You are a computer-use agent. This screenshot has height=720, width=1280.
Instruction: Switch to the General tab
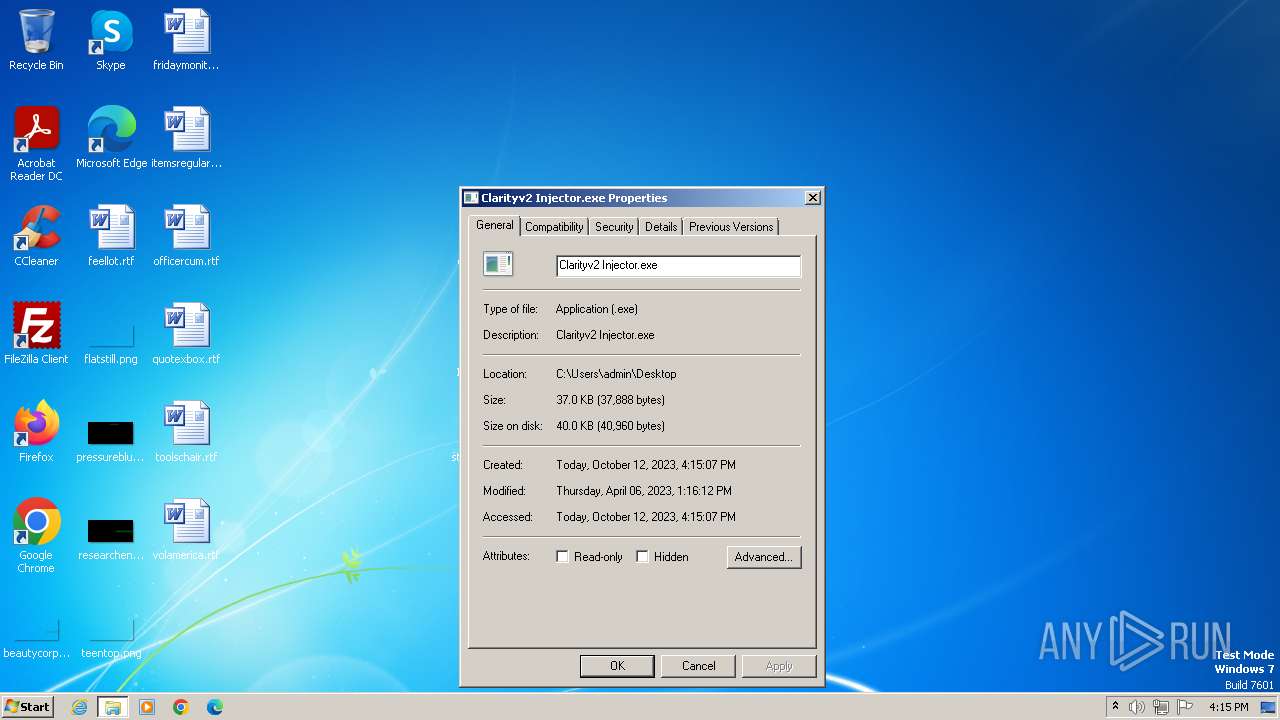495,226
